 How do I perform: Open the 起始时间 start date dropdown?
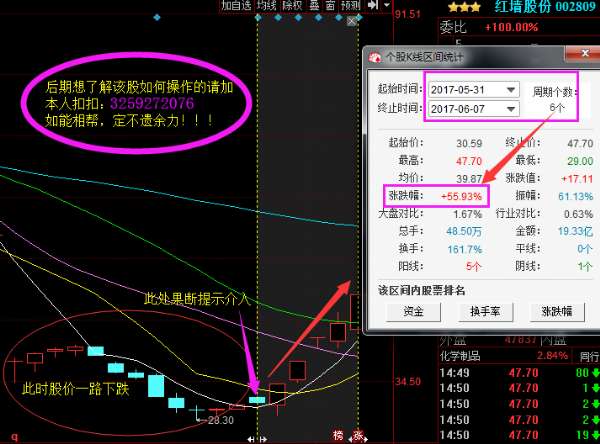pos(511,89)
